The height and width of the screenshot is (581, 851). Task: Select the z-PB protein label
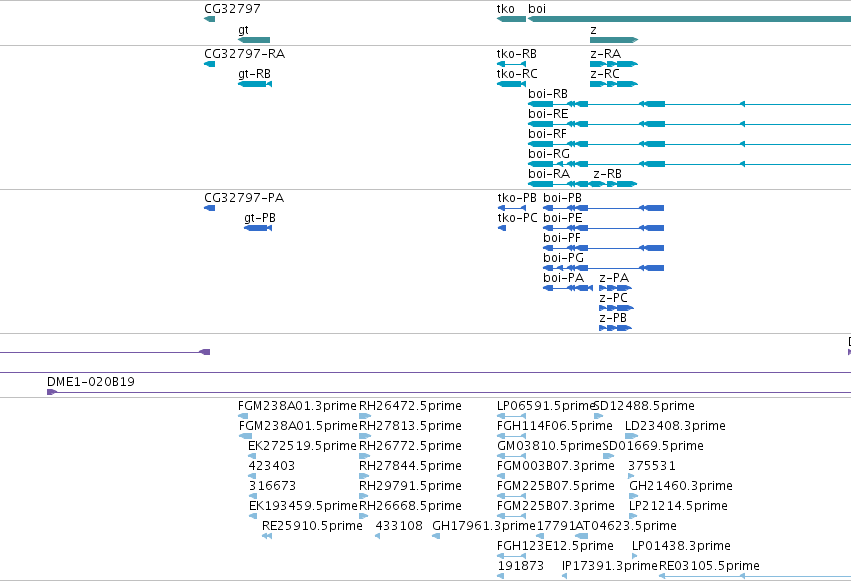pos(613,318)
